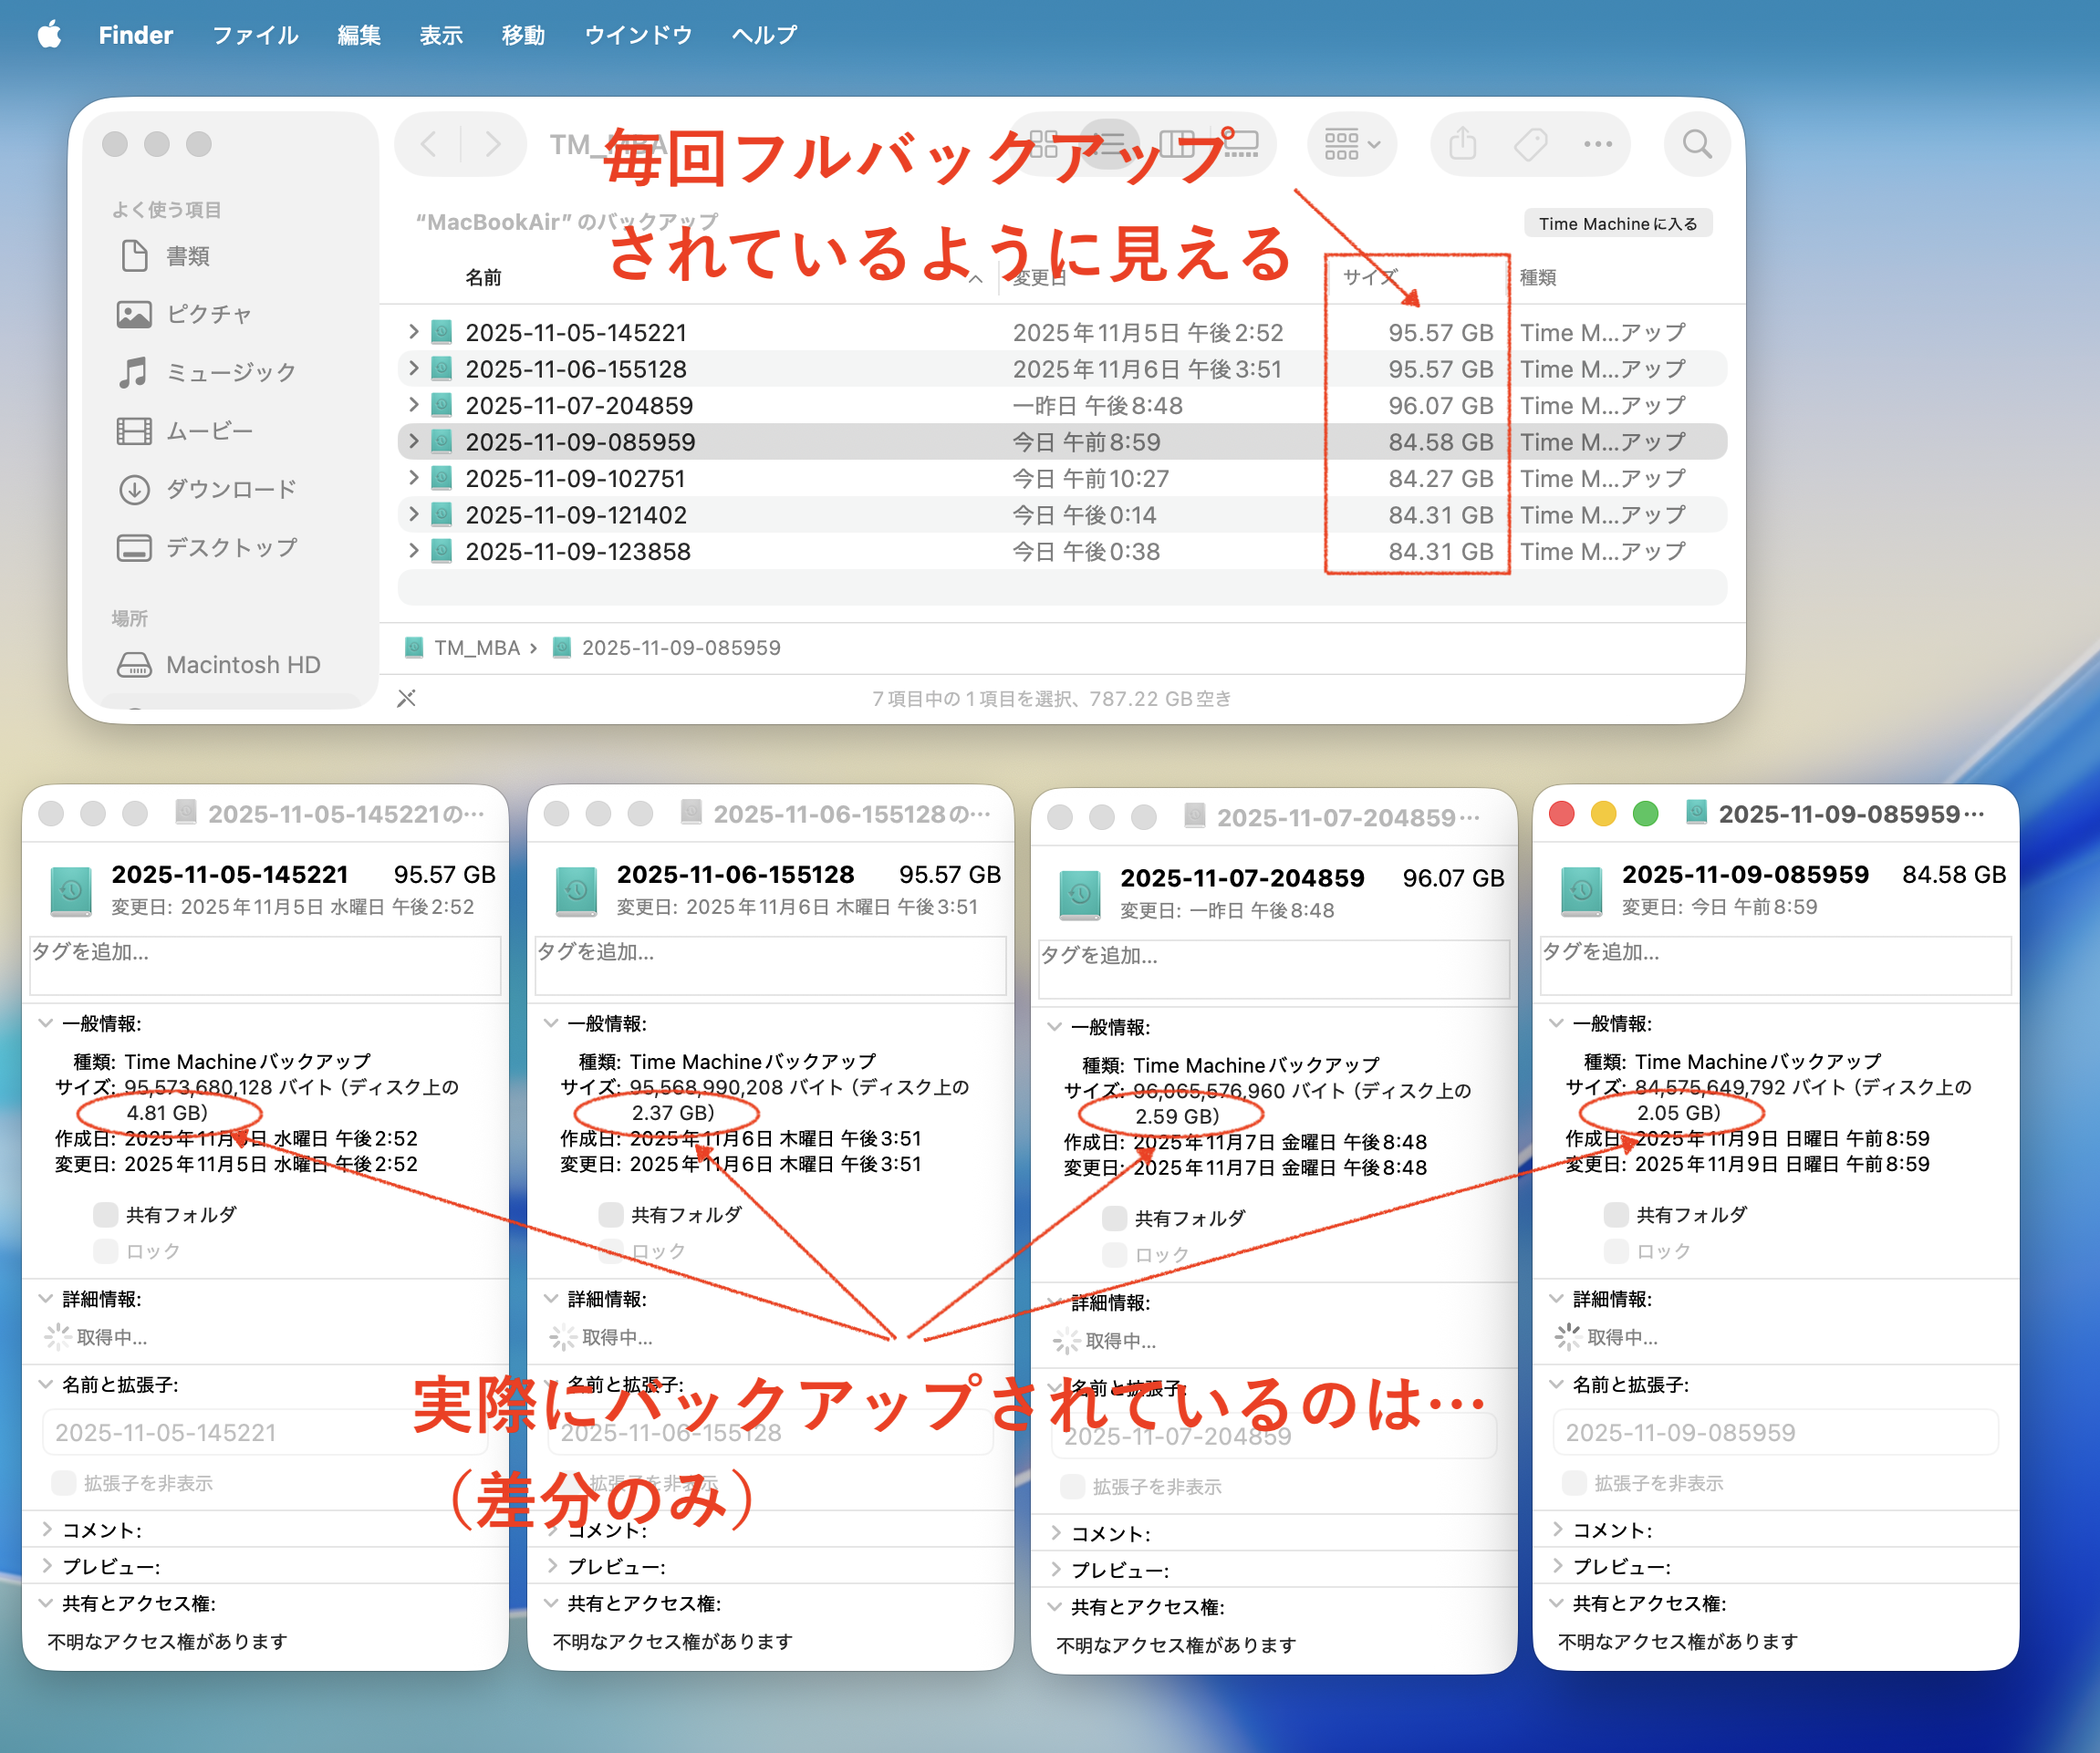Screen dimensions: 2100x1753
Task: Expand the 2025-11-07-204859 backup folder row
Action: 413,405
